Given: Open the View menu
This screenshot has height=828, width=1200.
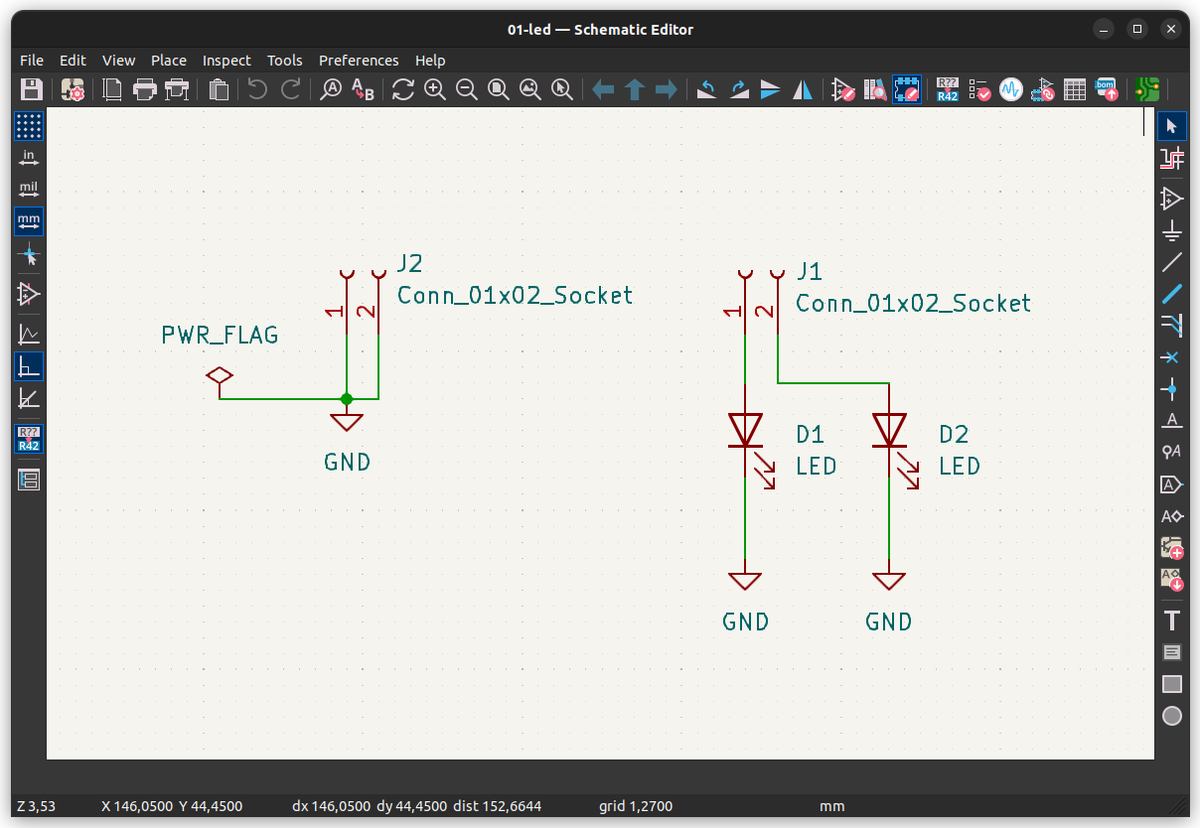Looking at the screenshot, I should 118,60.
